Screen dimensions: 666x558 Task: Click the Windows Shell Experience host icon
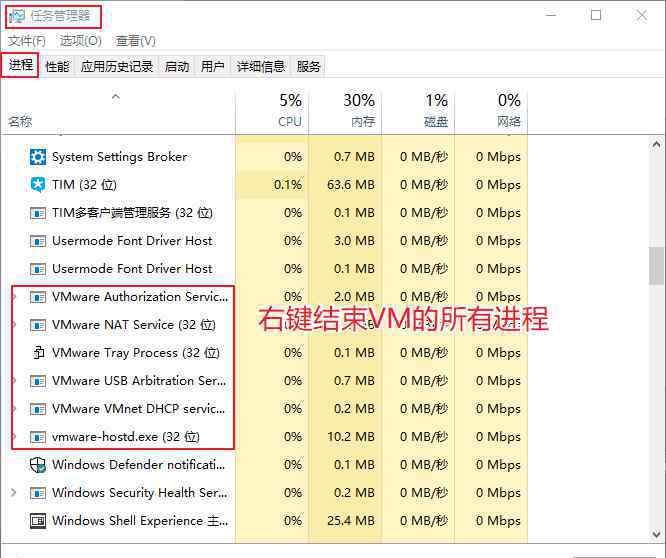pos(38,521)
